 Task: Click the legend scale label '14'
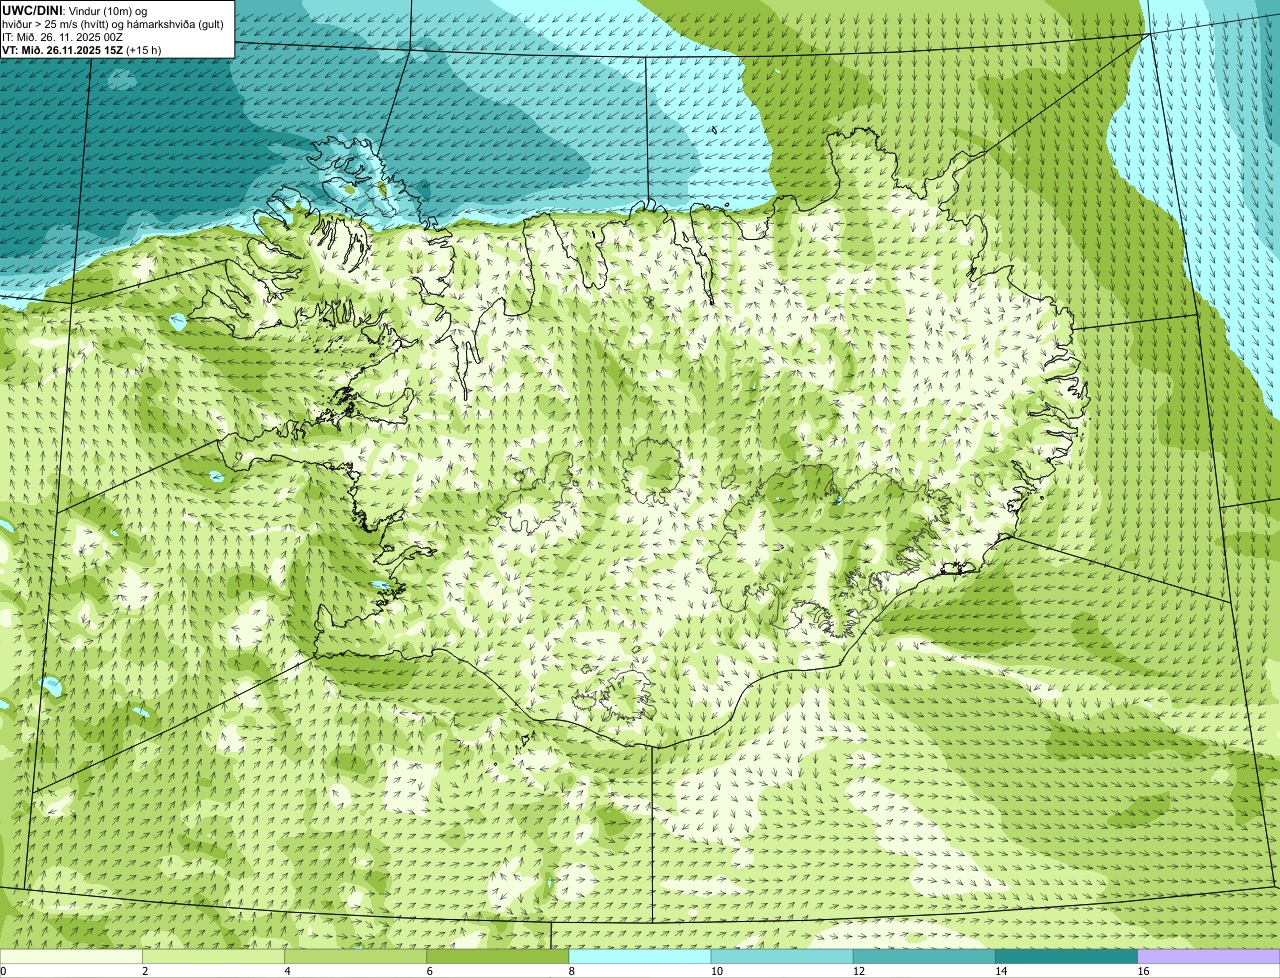pos(1002,971)
